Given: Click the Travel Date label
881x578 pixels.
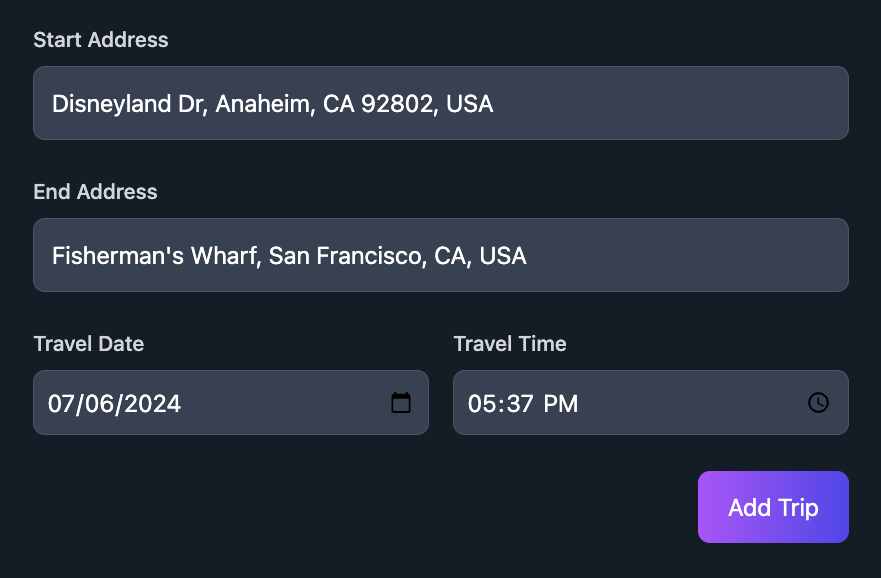Looking at the screenshot, I should [x=89, y=344].
